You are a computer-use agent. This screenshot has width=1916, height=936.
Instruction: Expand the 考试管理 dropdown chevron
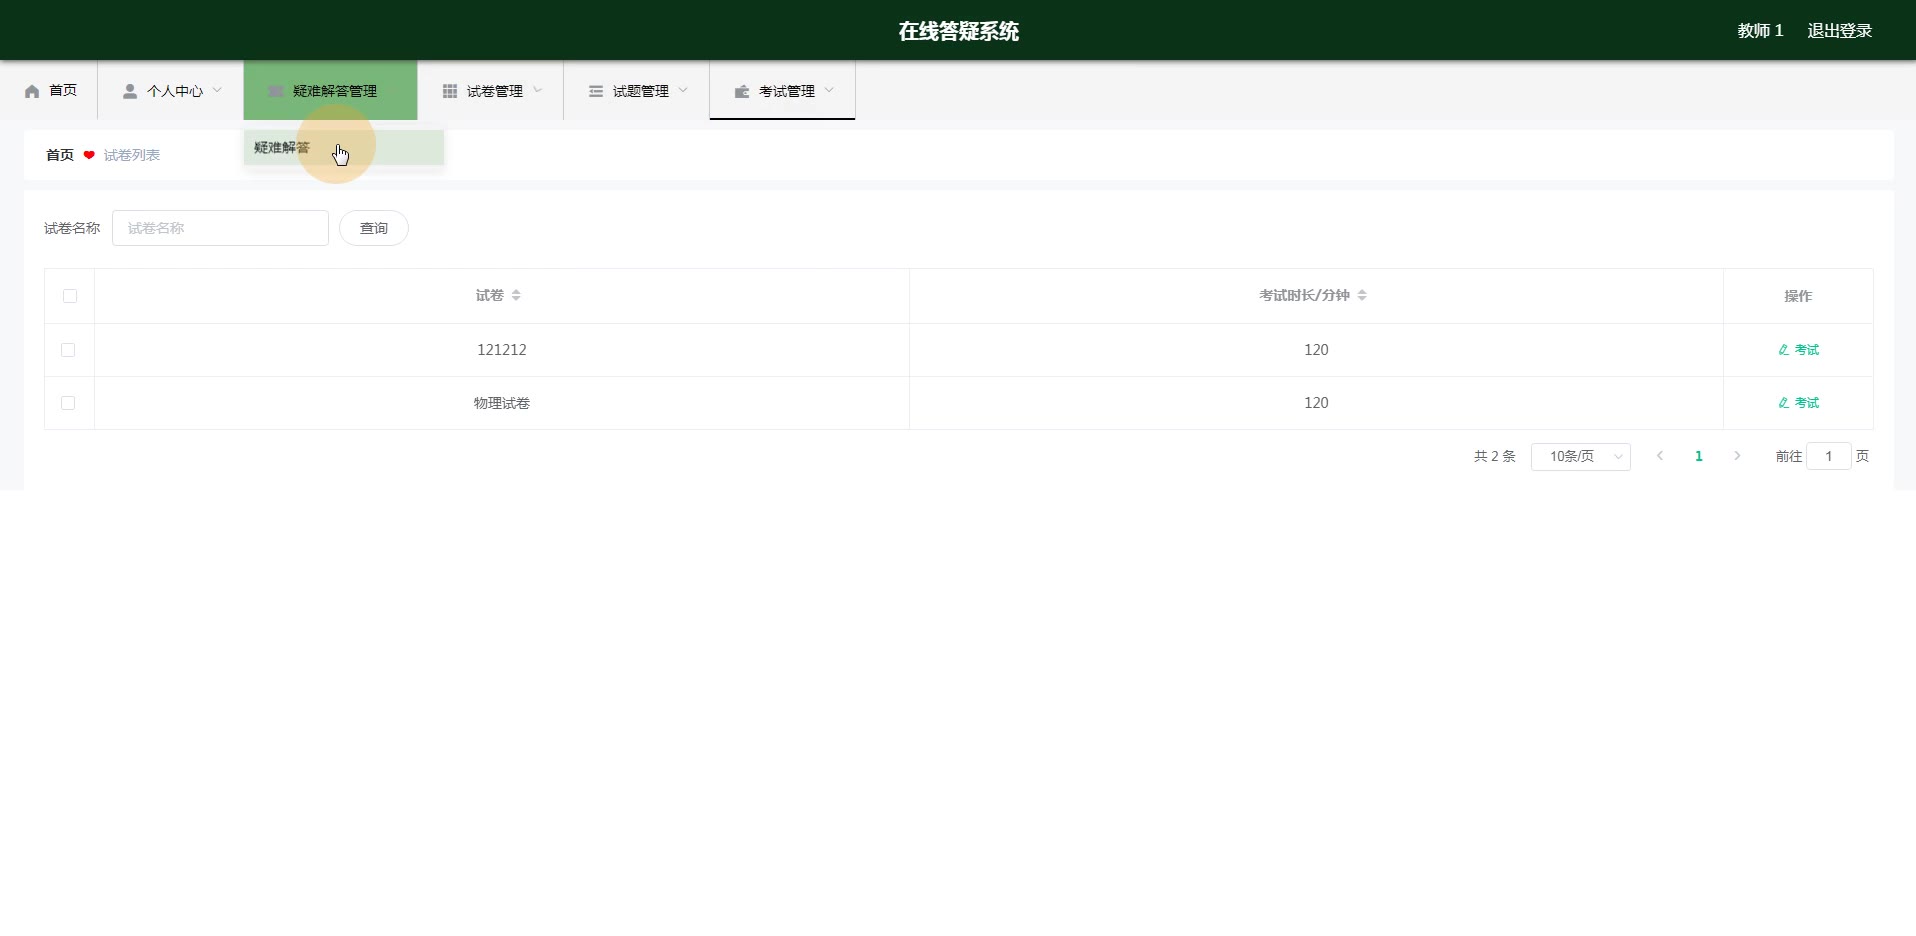(x=829, y=90)
